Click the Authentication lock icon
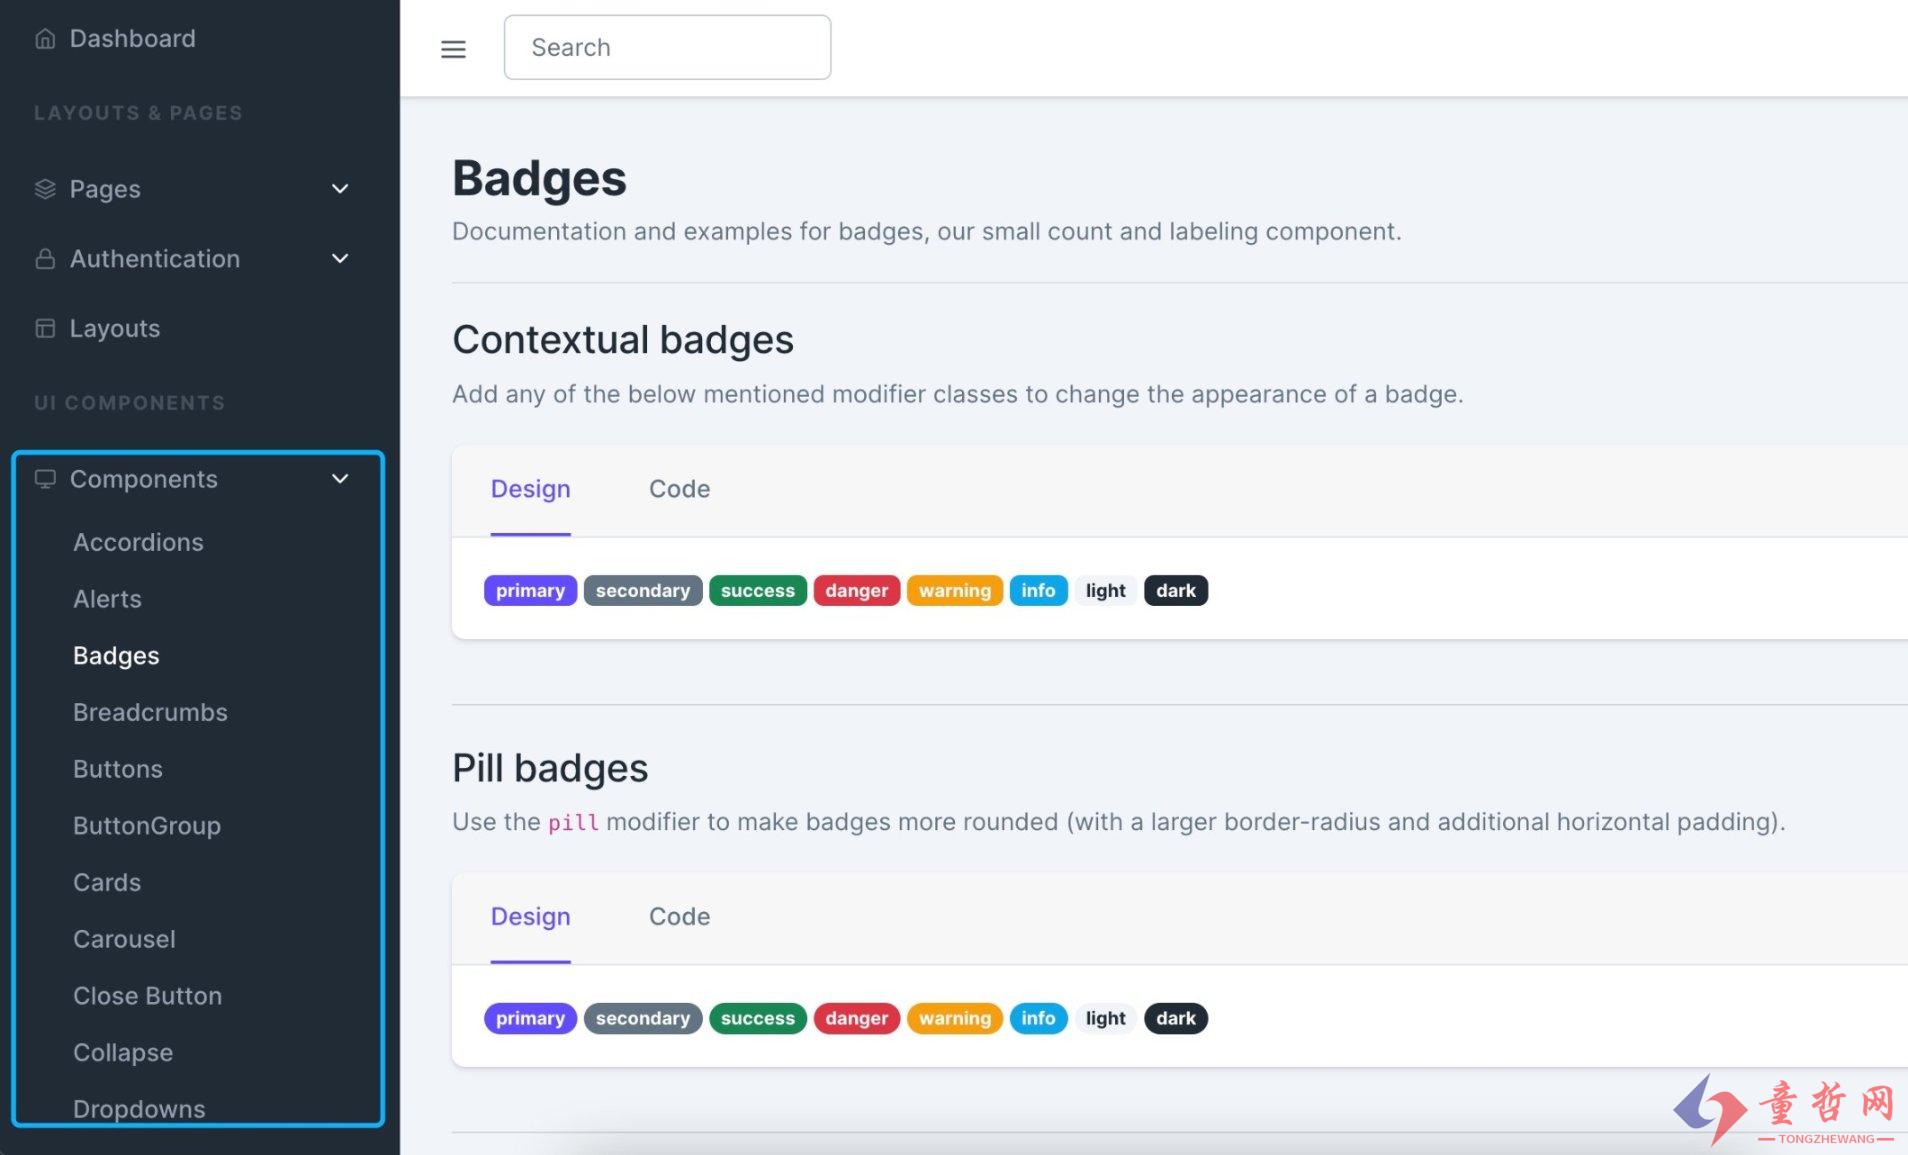Screen dimensions: 1908x1155 tap(45, 259)
